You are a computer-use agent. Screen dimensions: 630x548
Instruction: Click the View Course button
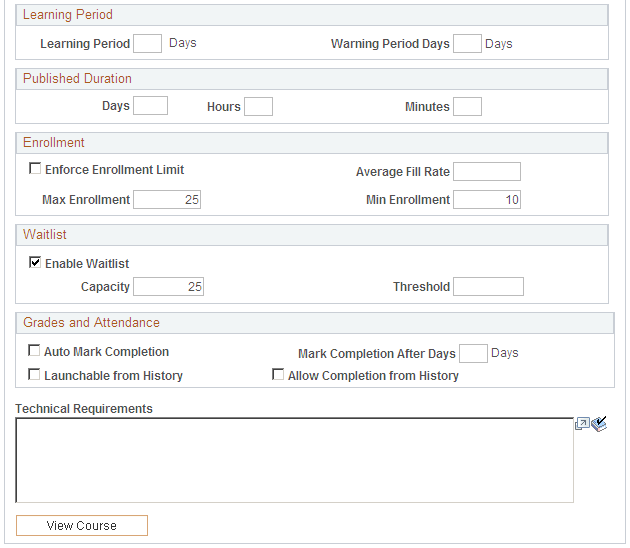(x=82, y=526)
